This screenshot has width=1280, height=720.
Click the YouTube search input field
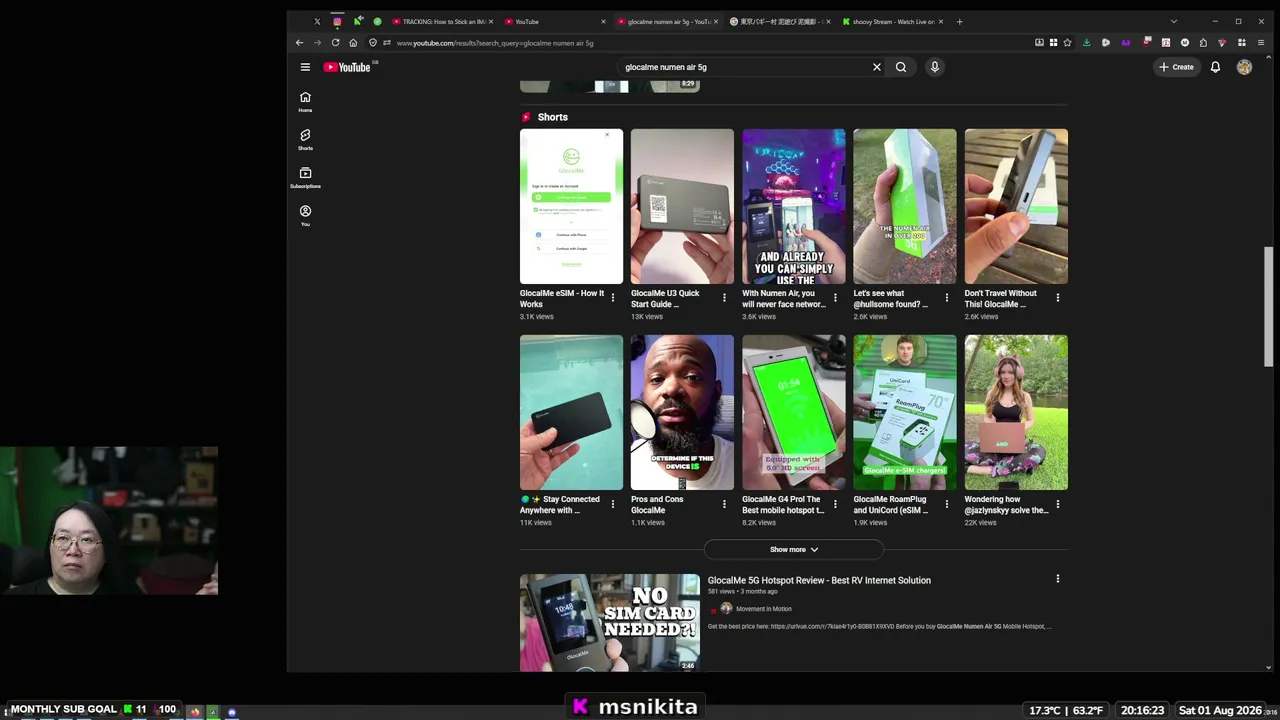pyautogui.click(x=744, y=67)
